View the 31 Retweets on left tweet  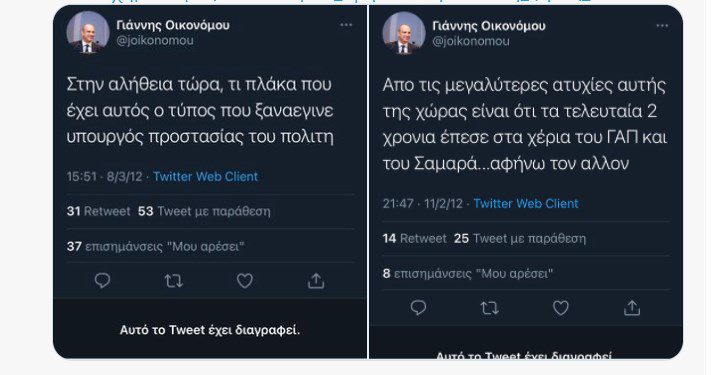click(98, 212)
